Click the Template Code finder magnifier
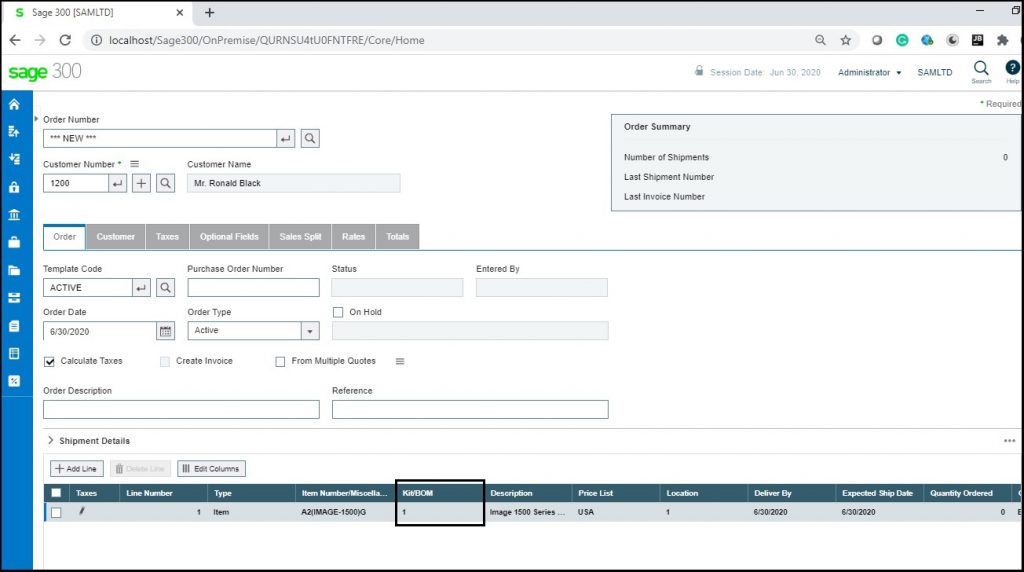Screen dimensions: 1024x572 coord(166,288)
